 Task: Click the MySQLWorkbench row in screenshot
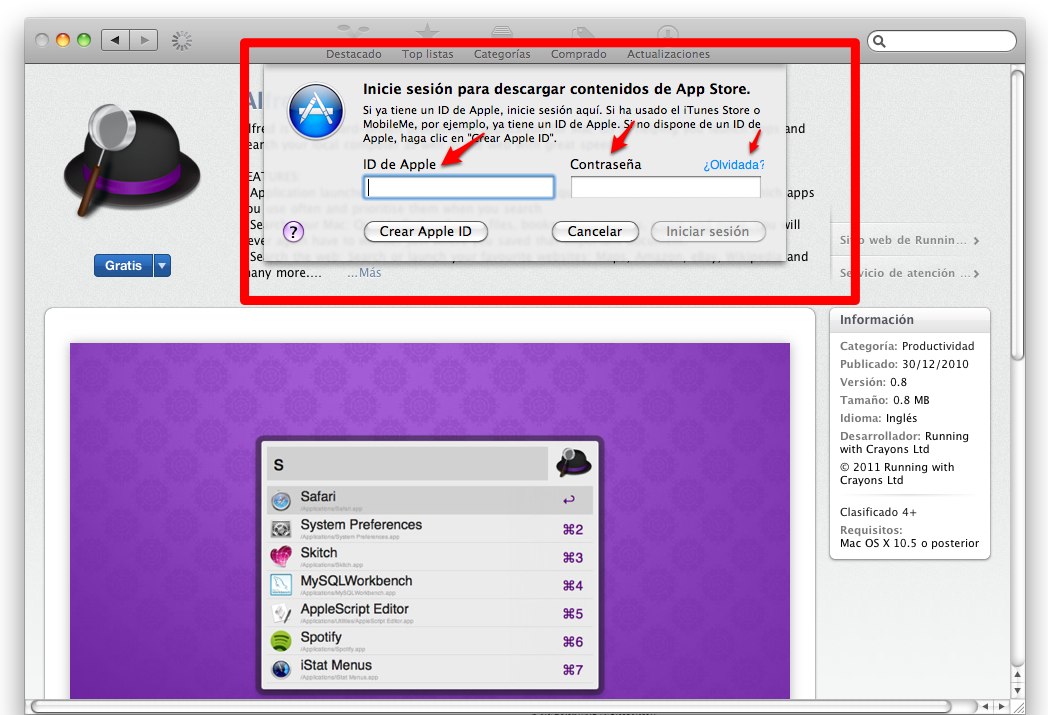(430, 585)
